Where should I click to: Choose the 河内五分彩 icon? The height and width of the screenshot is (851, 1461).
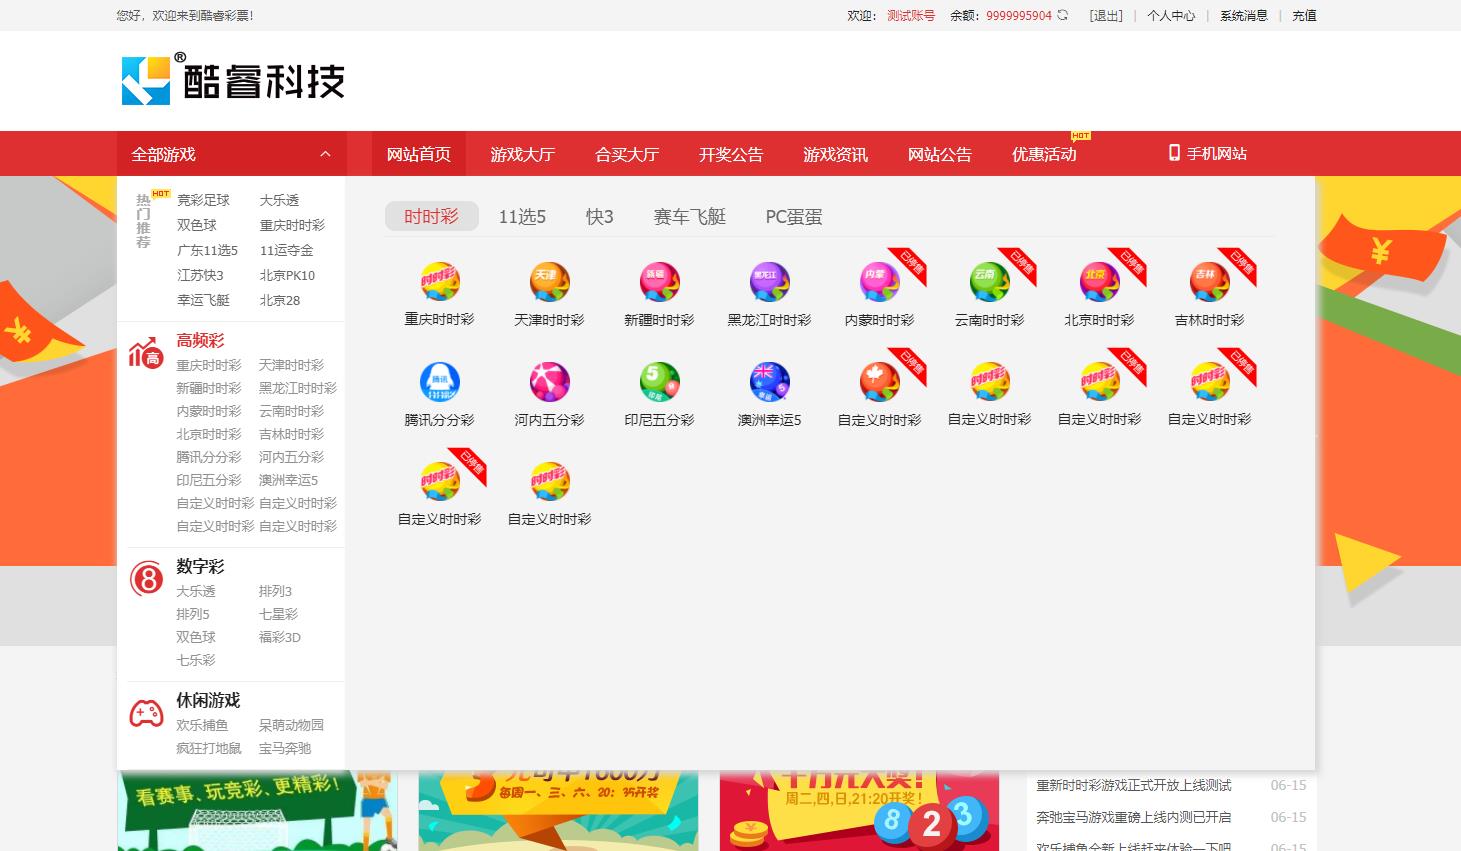(549, 382)
